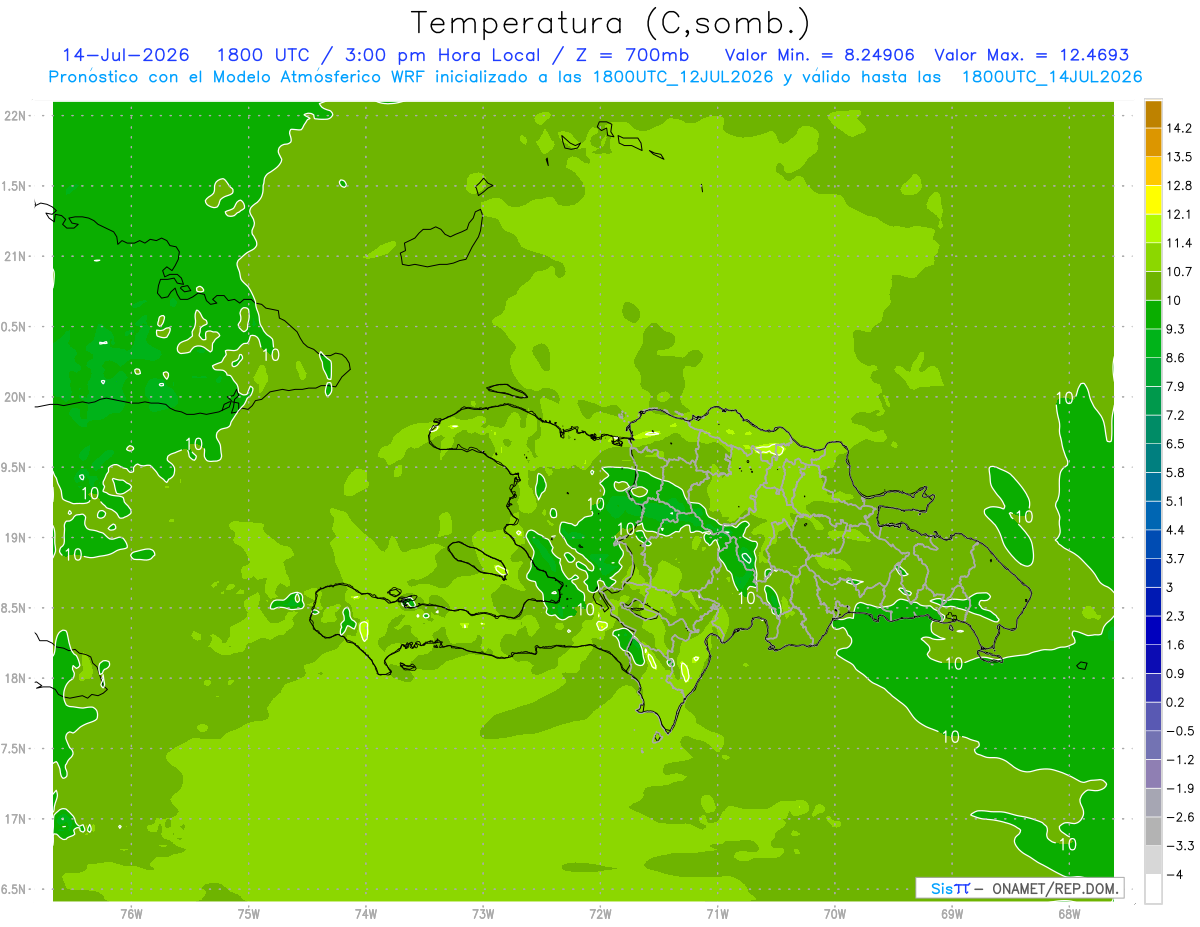Click the '75W' longitude axis label
The height and width of the screenshot is (927, 1200).
[x=248, y=914]
